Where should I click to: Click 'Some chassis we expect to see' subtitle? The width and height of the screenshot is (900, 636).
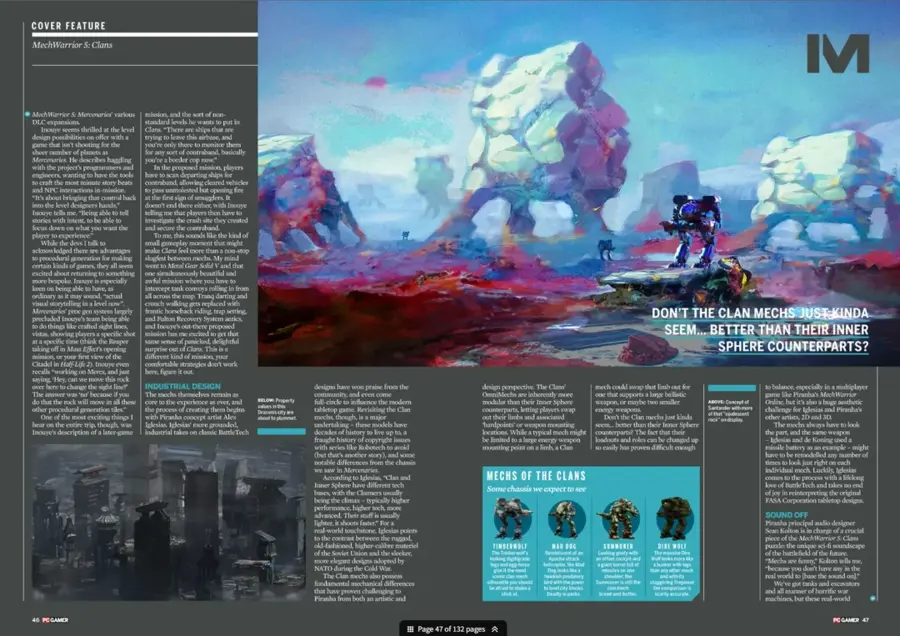tap(537, 489)
